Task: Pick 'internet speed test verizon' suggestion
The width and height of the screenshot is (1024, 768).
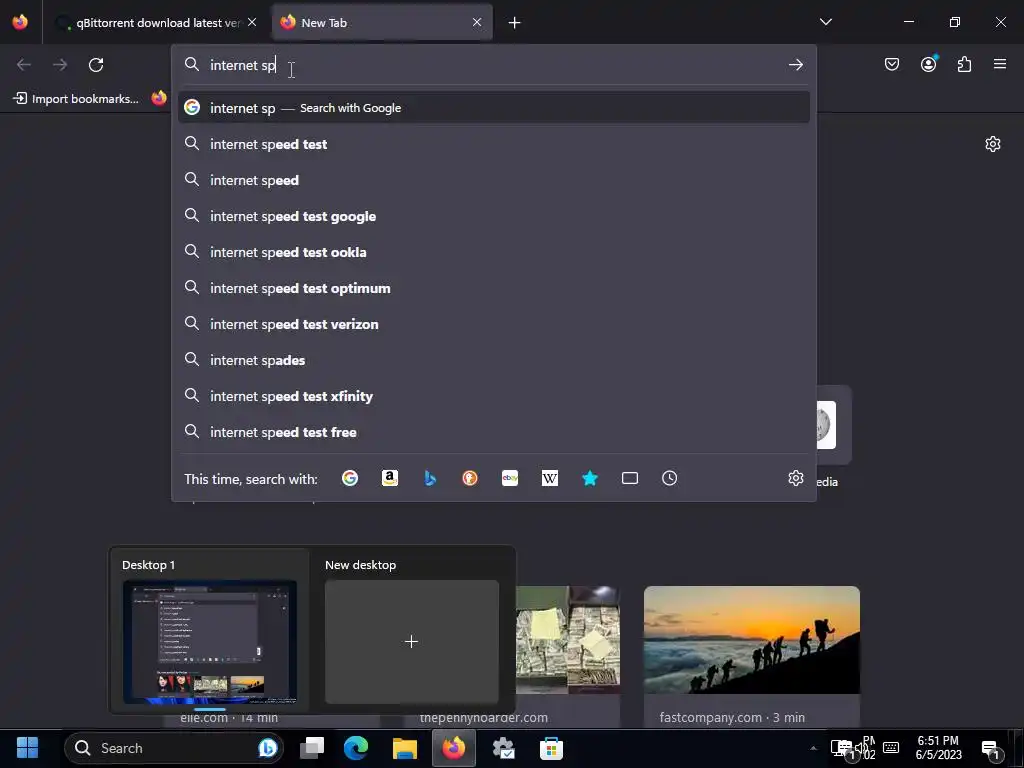Action: tap(494, 324)
